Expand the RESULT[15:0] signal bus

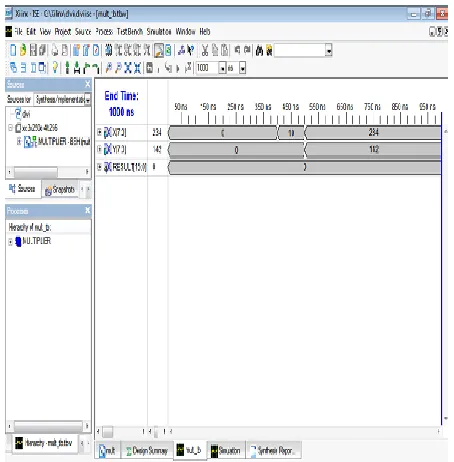[x=99, y=166]
